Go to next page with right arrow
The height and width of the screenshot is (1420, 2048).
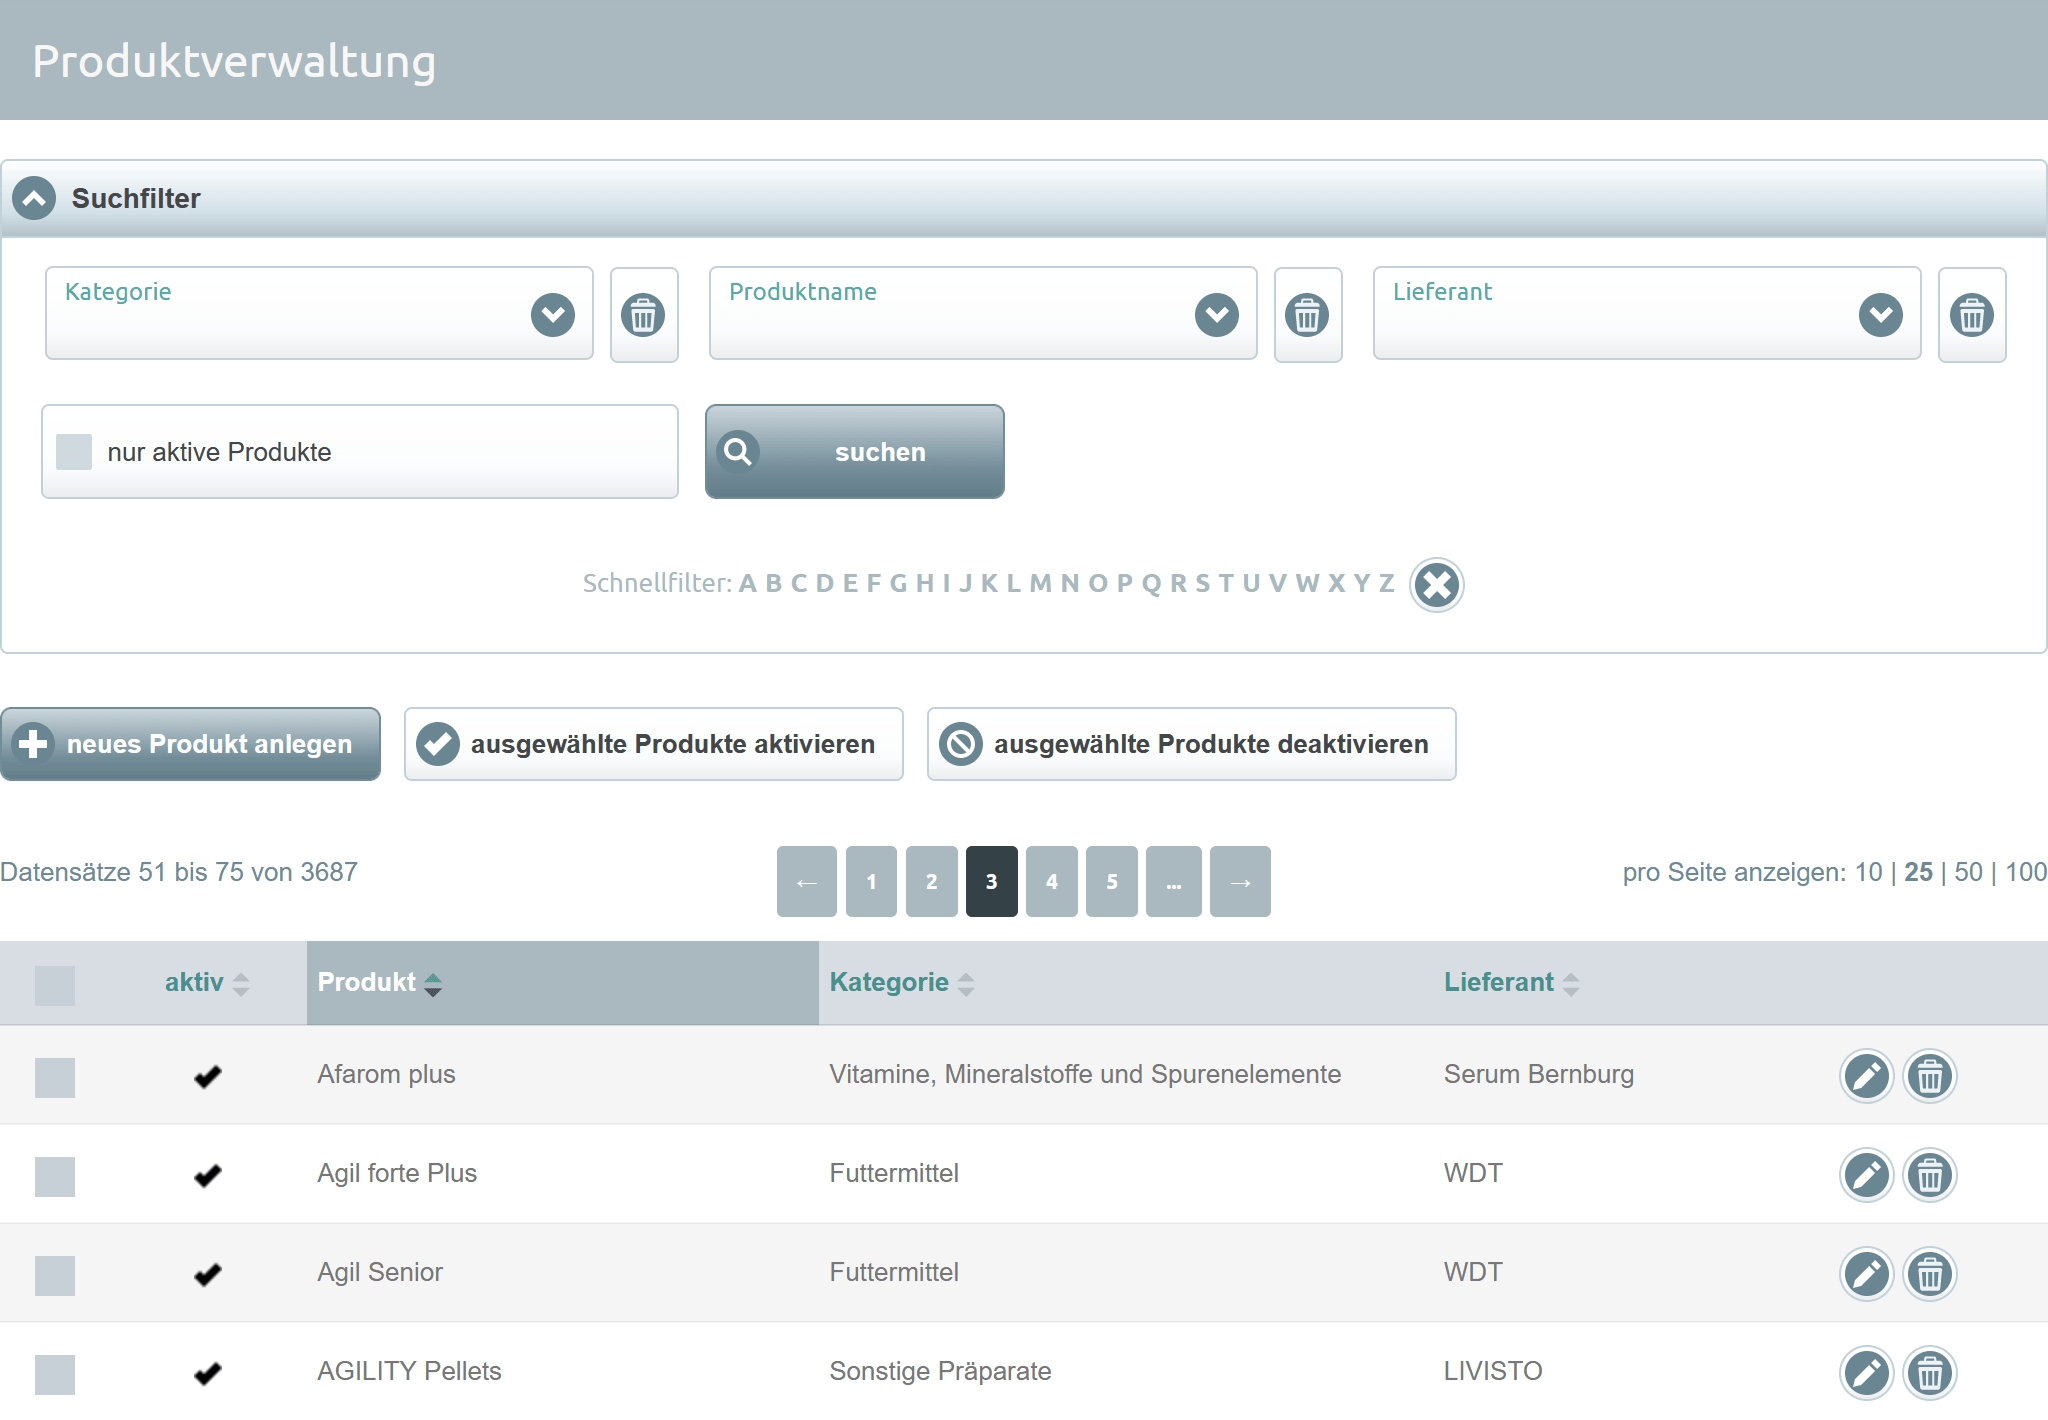tap(1239, 881)
